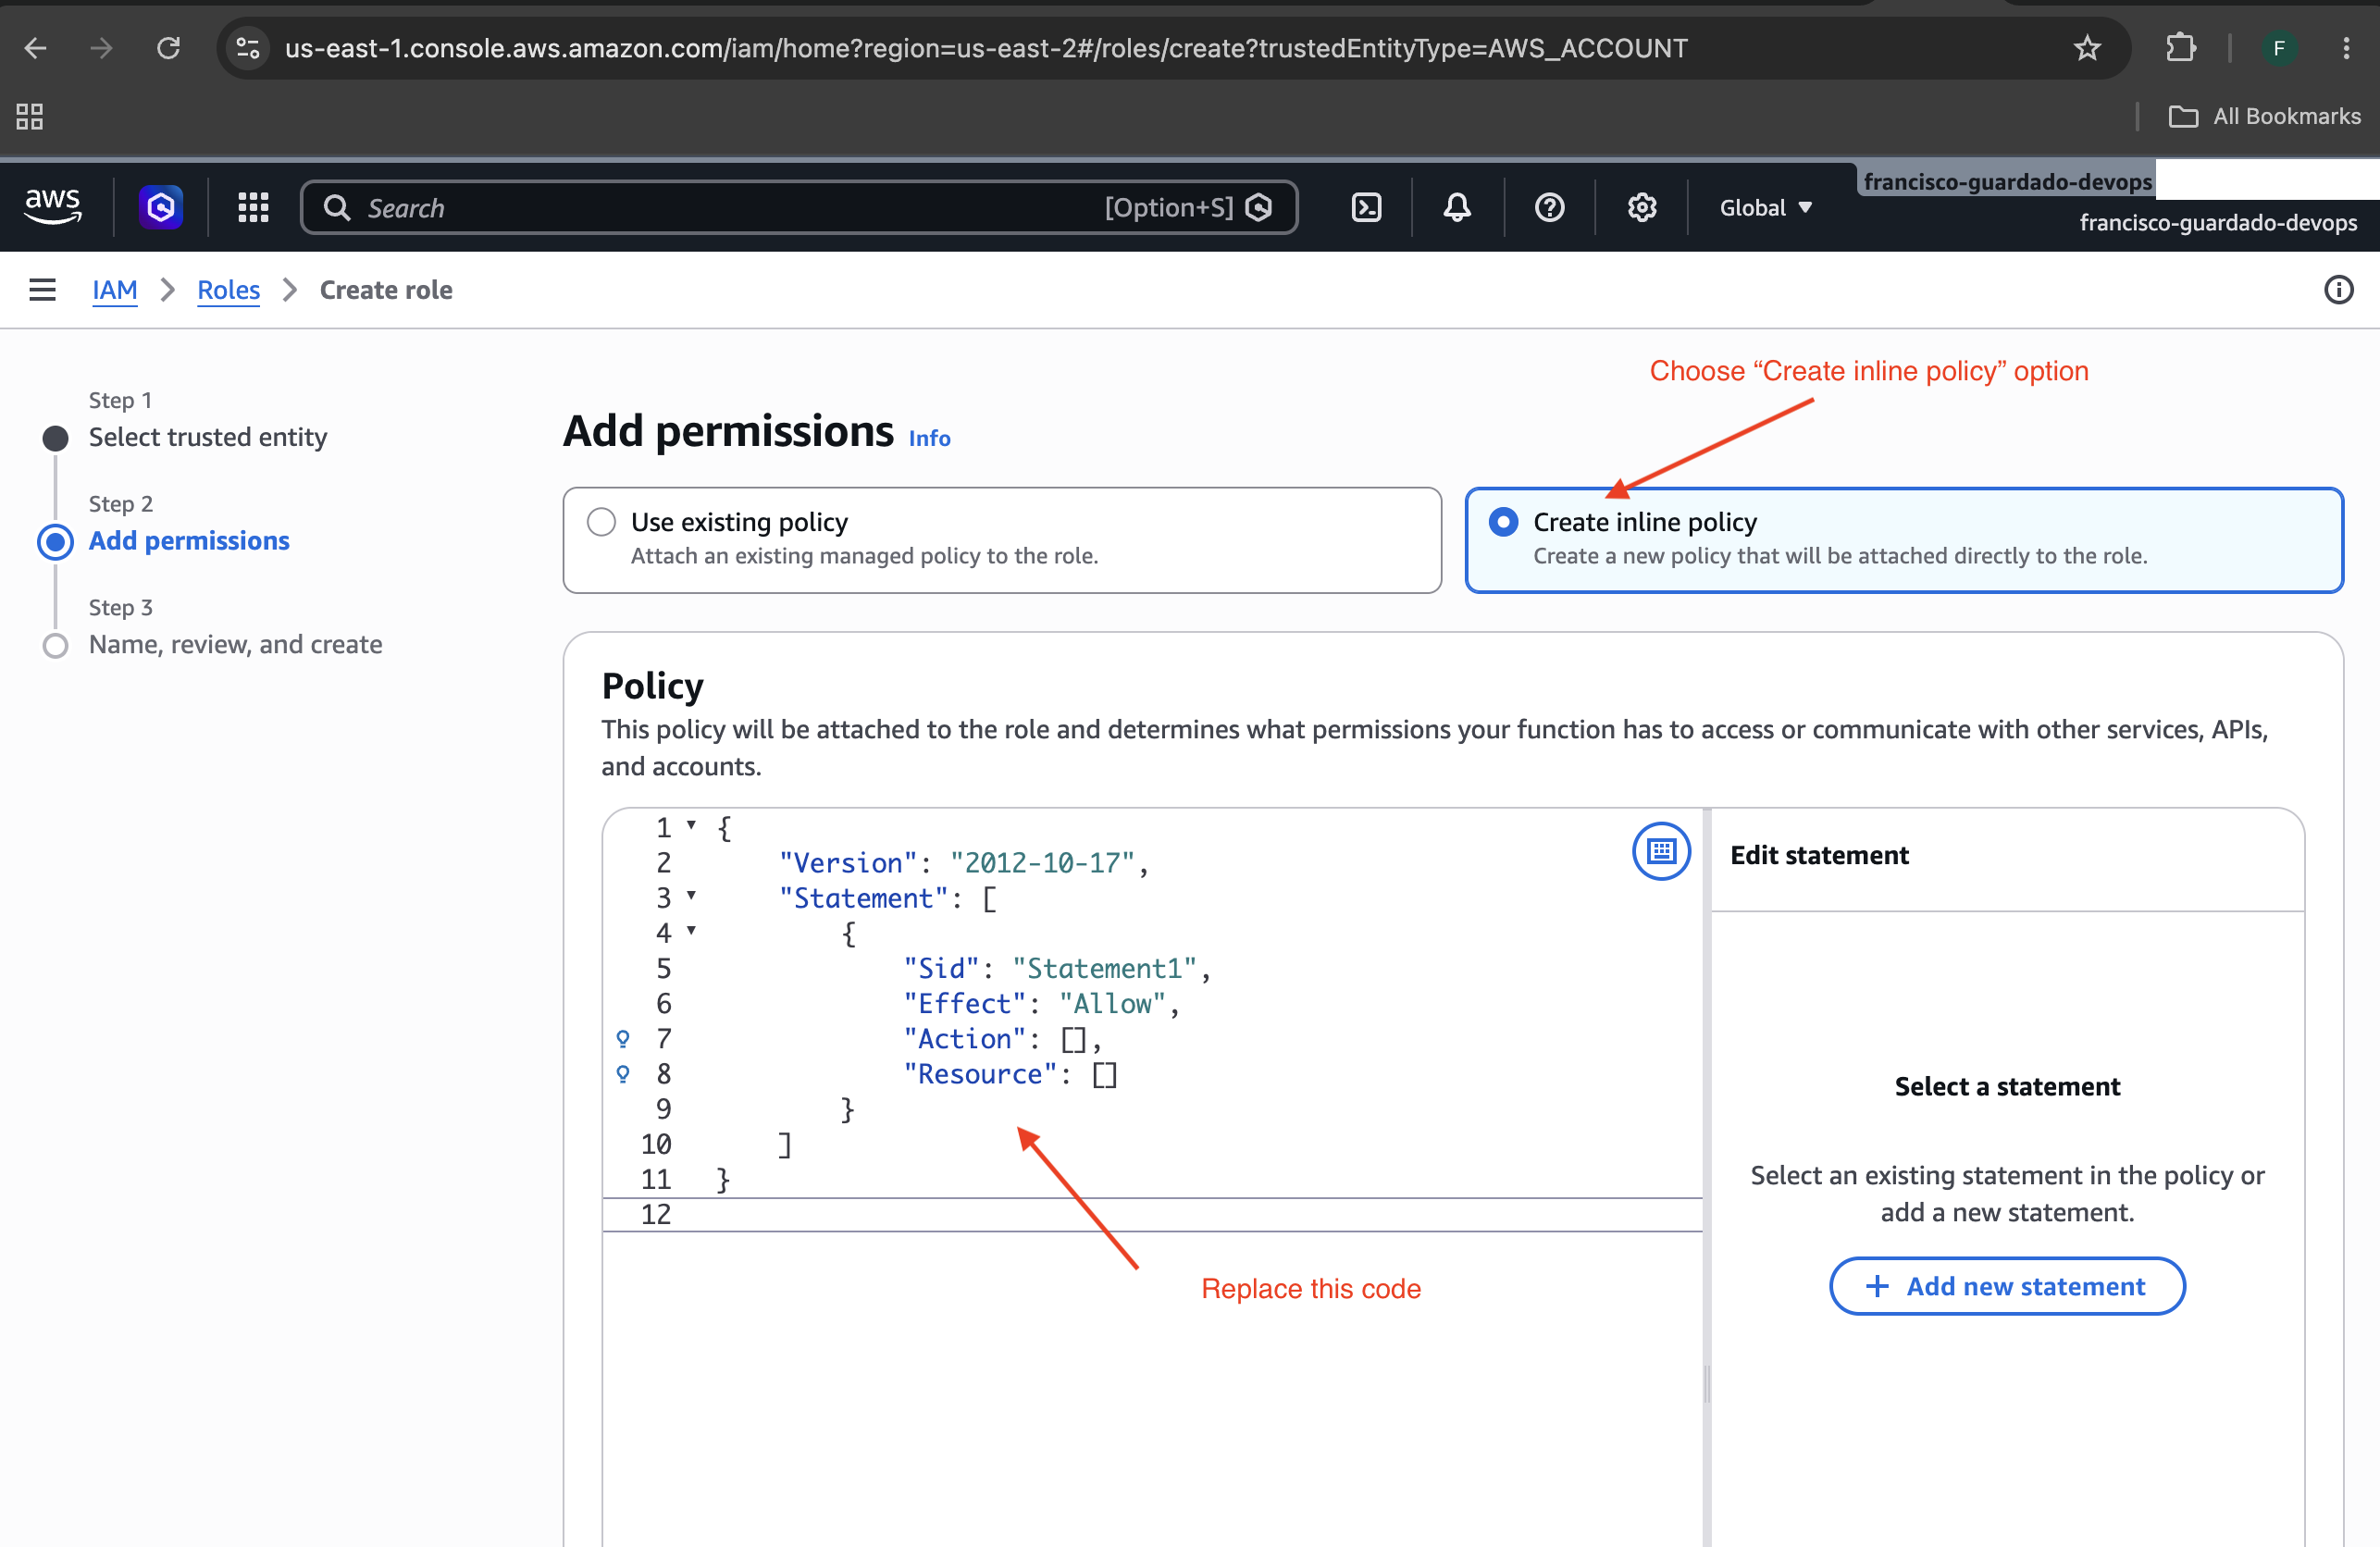Launch AWS CloudShell icon
Screen dimensions: 2380x1547
coord(1366,207)
